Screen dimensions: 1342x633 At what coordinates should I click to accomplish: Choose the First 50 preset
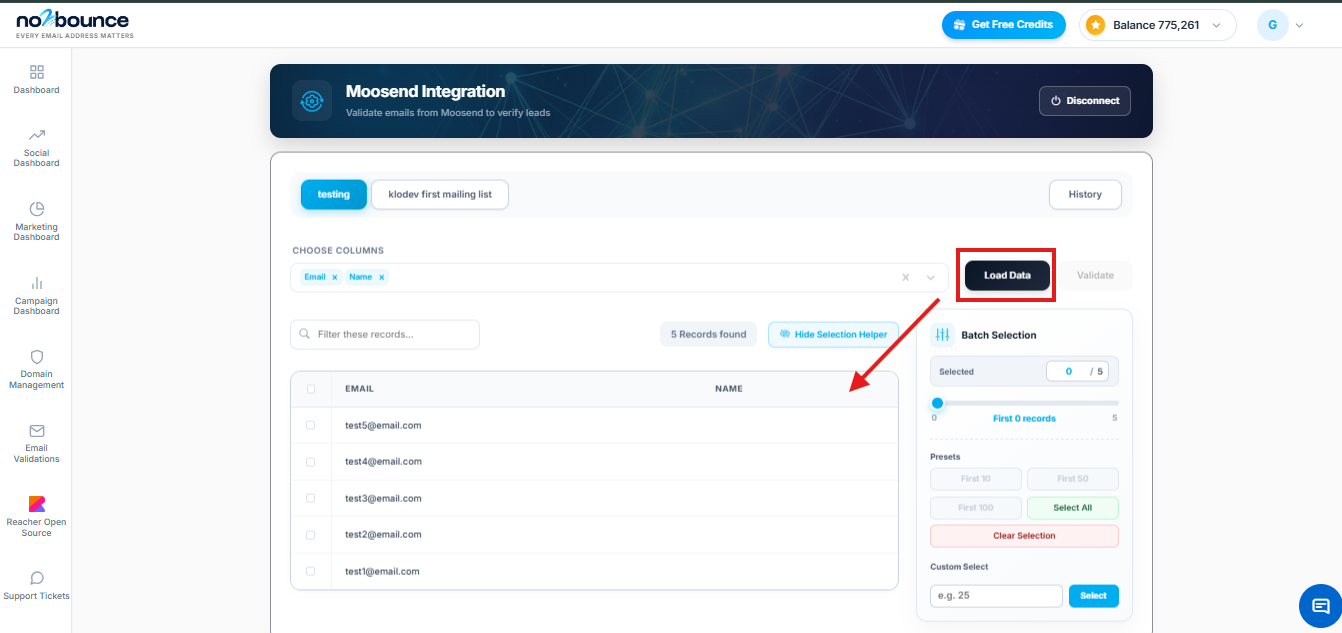[x=1073, y=479]
